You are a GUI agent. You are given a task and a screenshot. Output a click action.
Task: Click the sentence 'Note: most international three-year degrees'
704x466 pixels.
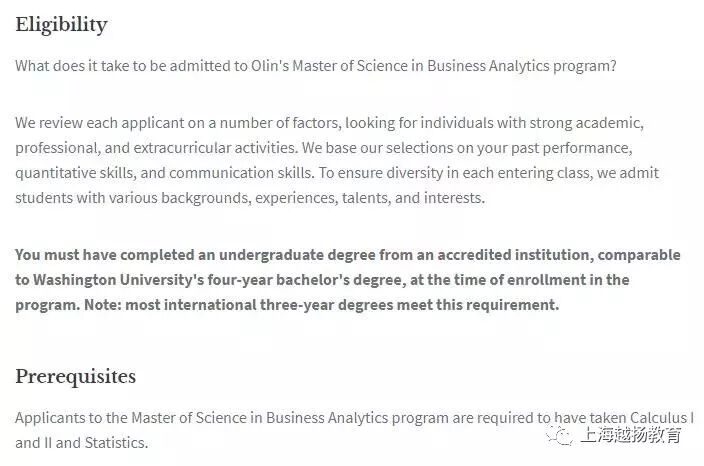click(322, 305)
